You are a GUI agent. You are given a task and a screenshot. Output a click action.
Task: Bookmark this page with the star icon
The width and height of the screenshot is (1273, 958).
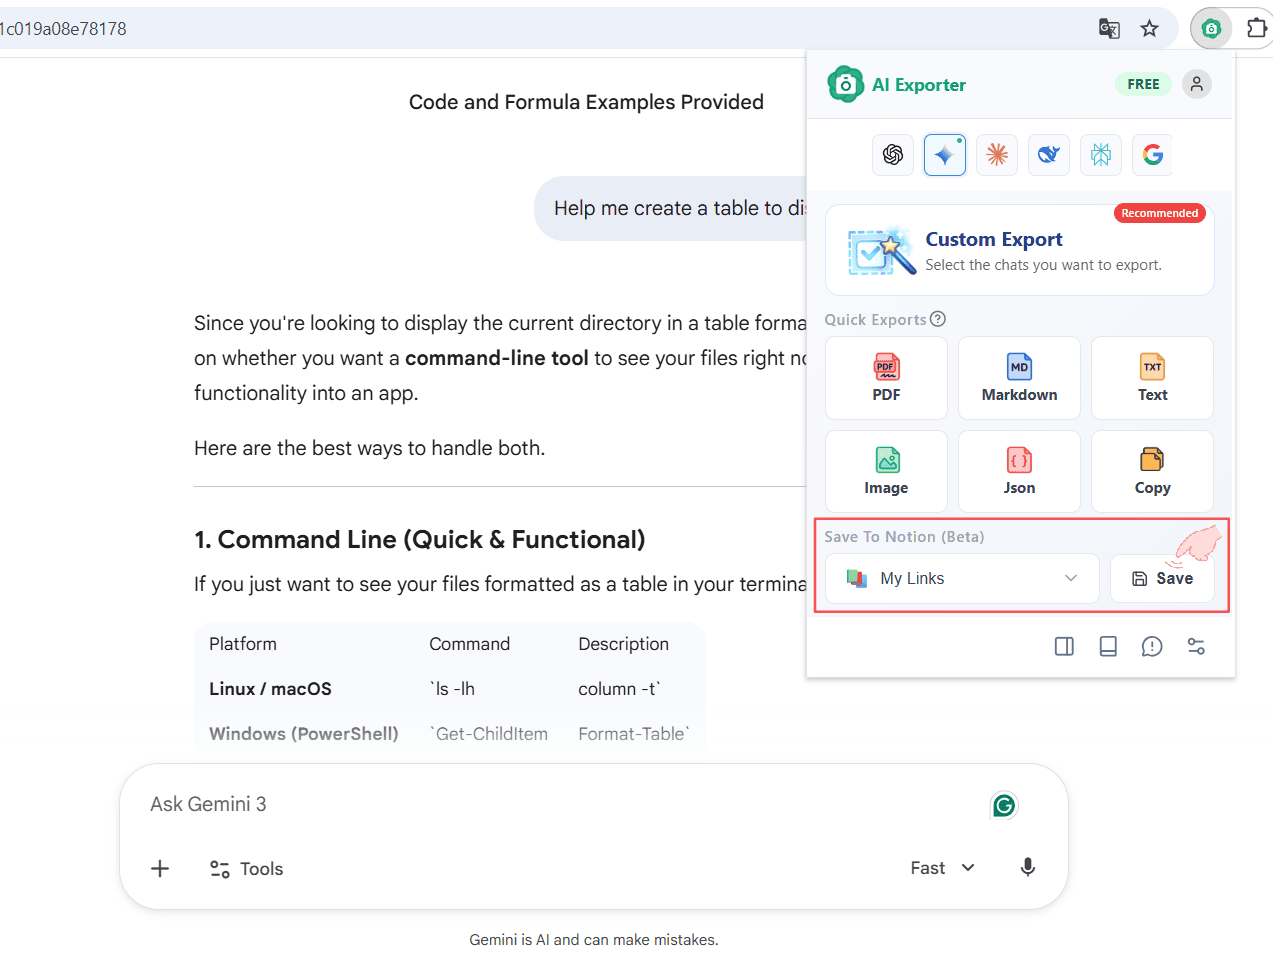tap(1150, 29)
